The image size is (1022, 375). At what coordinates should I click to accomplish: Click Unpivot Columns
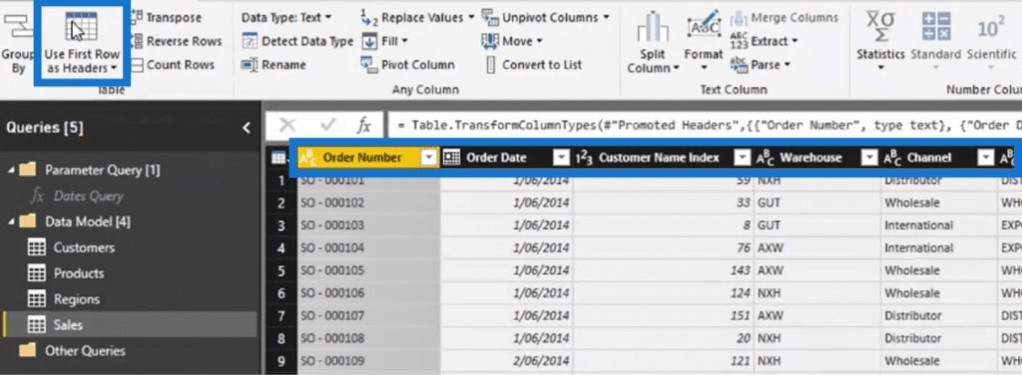[x=546, y=18]
